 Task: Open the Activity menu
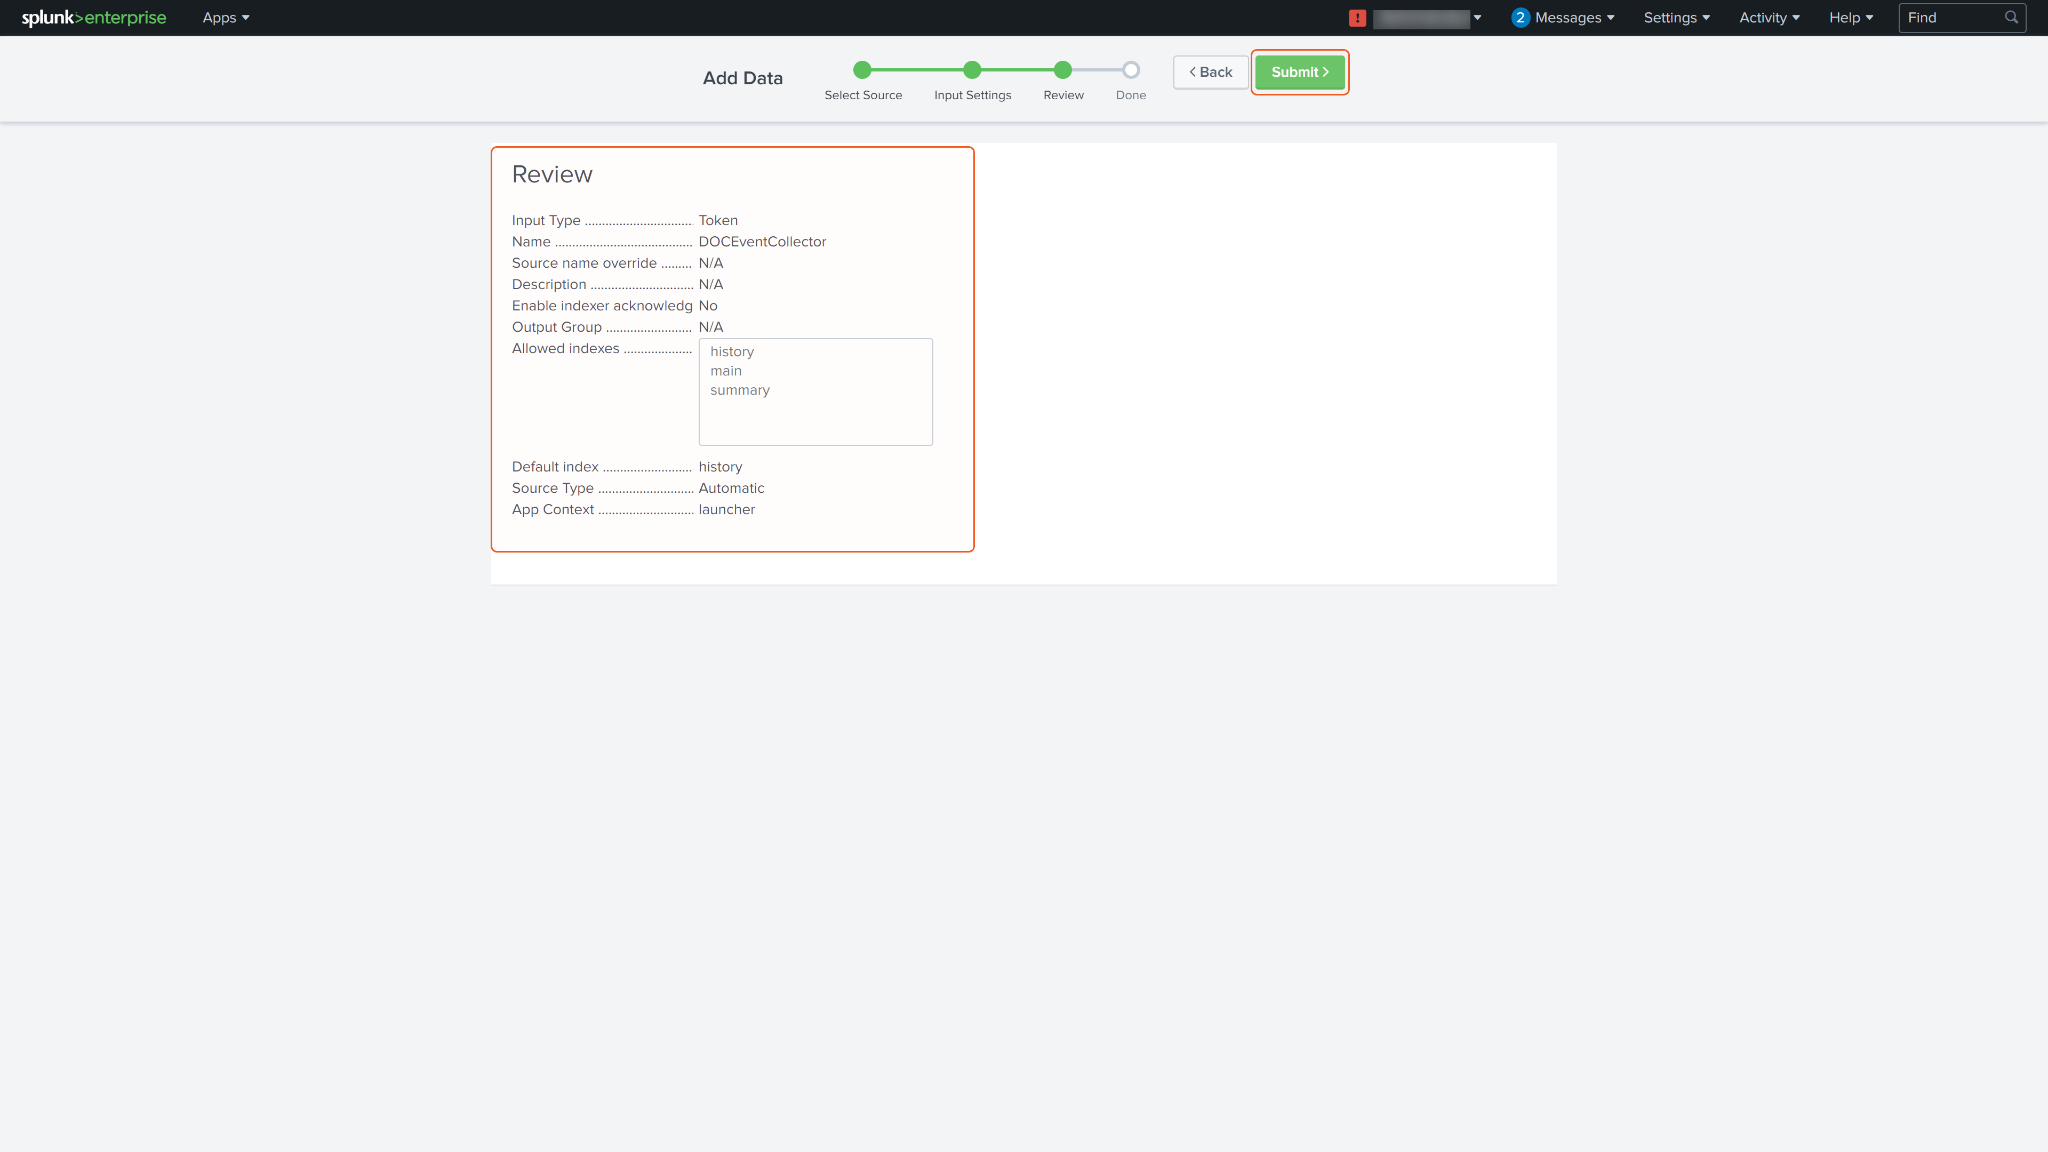tap(1769, 18)
